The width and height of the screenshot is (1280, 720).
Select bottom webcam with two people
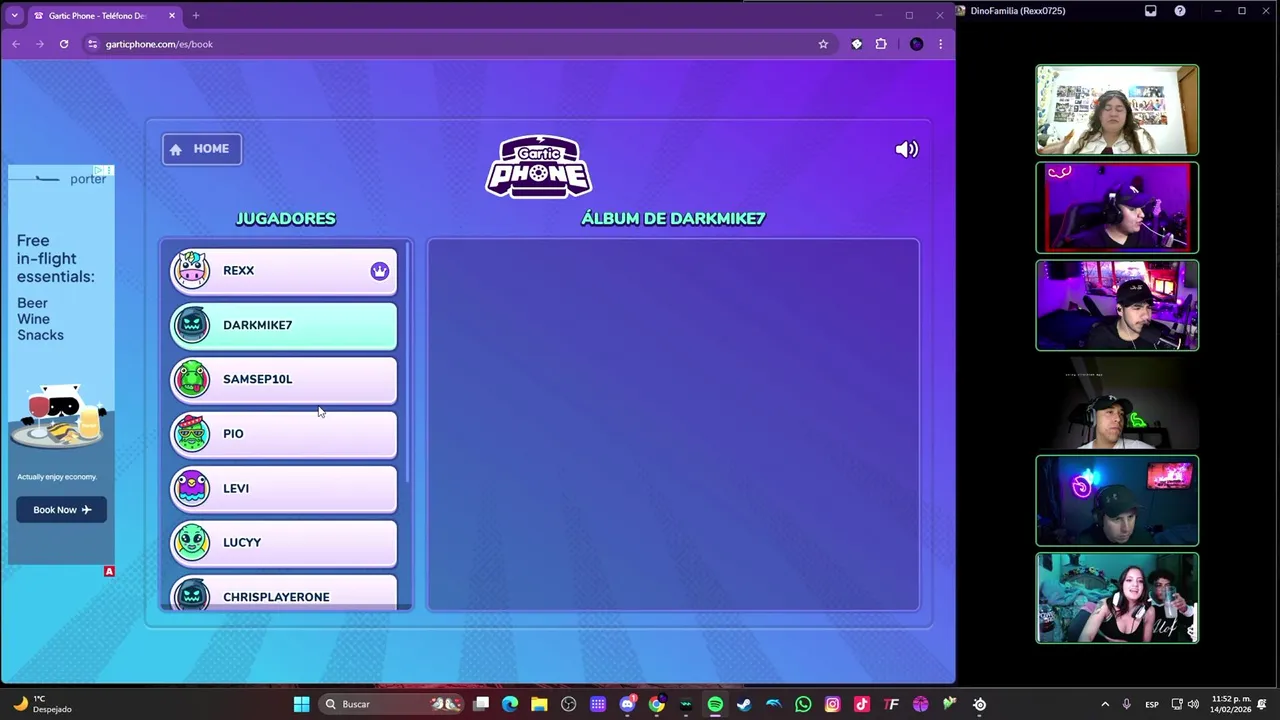[x=1117, y=598]
